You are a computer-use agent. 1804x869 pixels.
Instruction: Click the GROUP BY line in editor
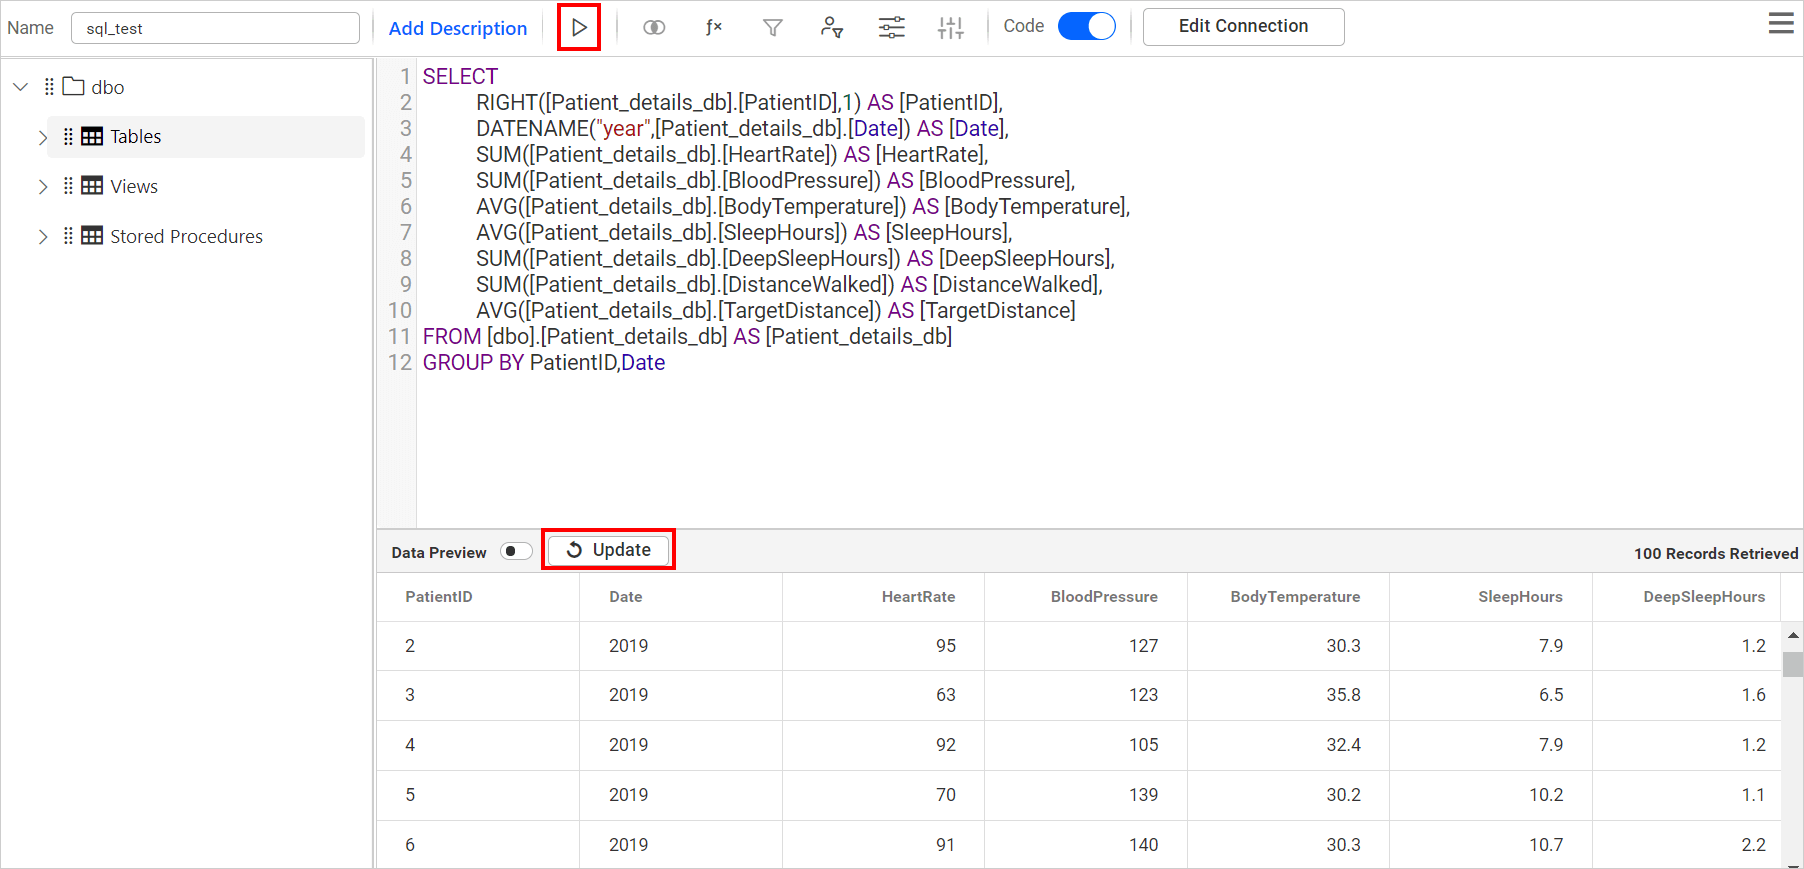click(x=543, y=362)
